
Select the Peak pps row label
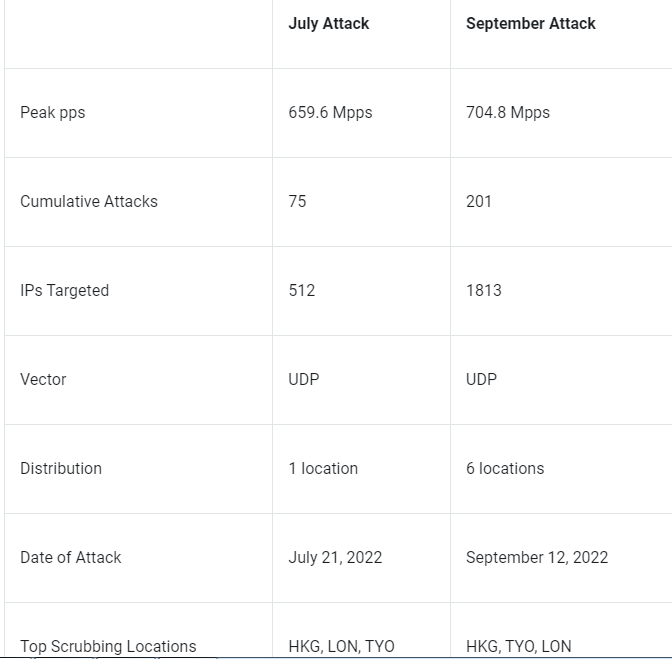(x=53, y=113)
